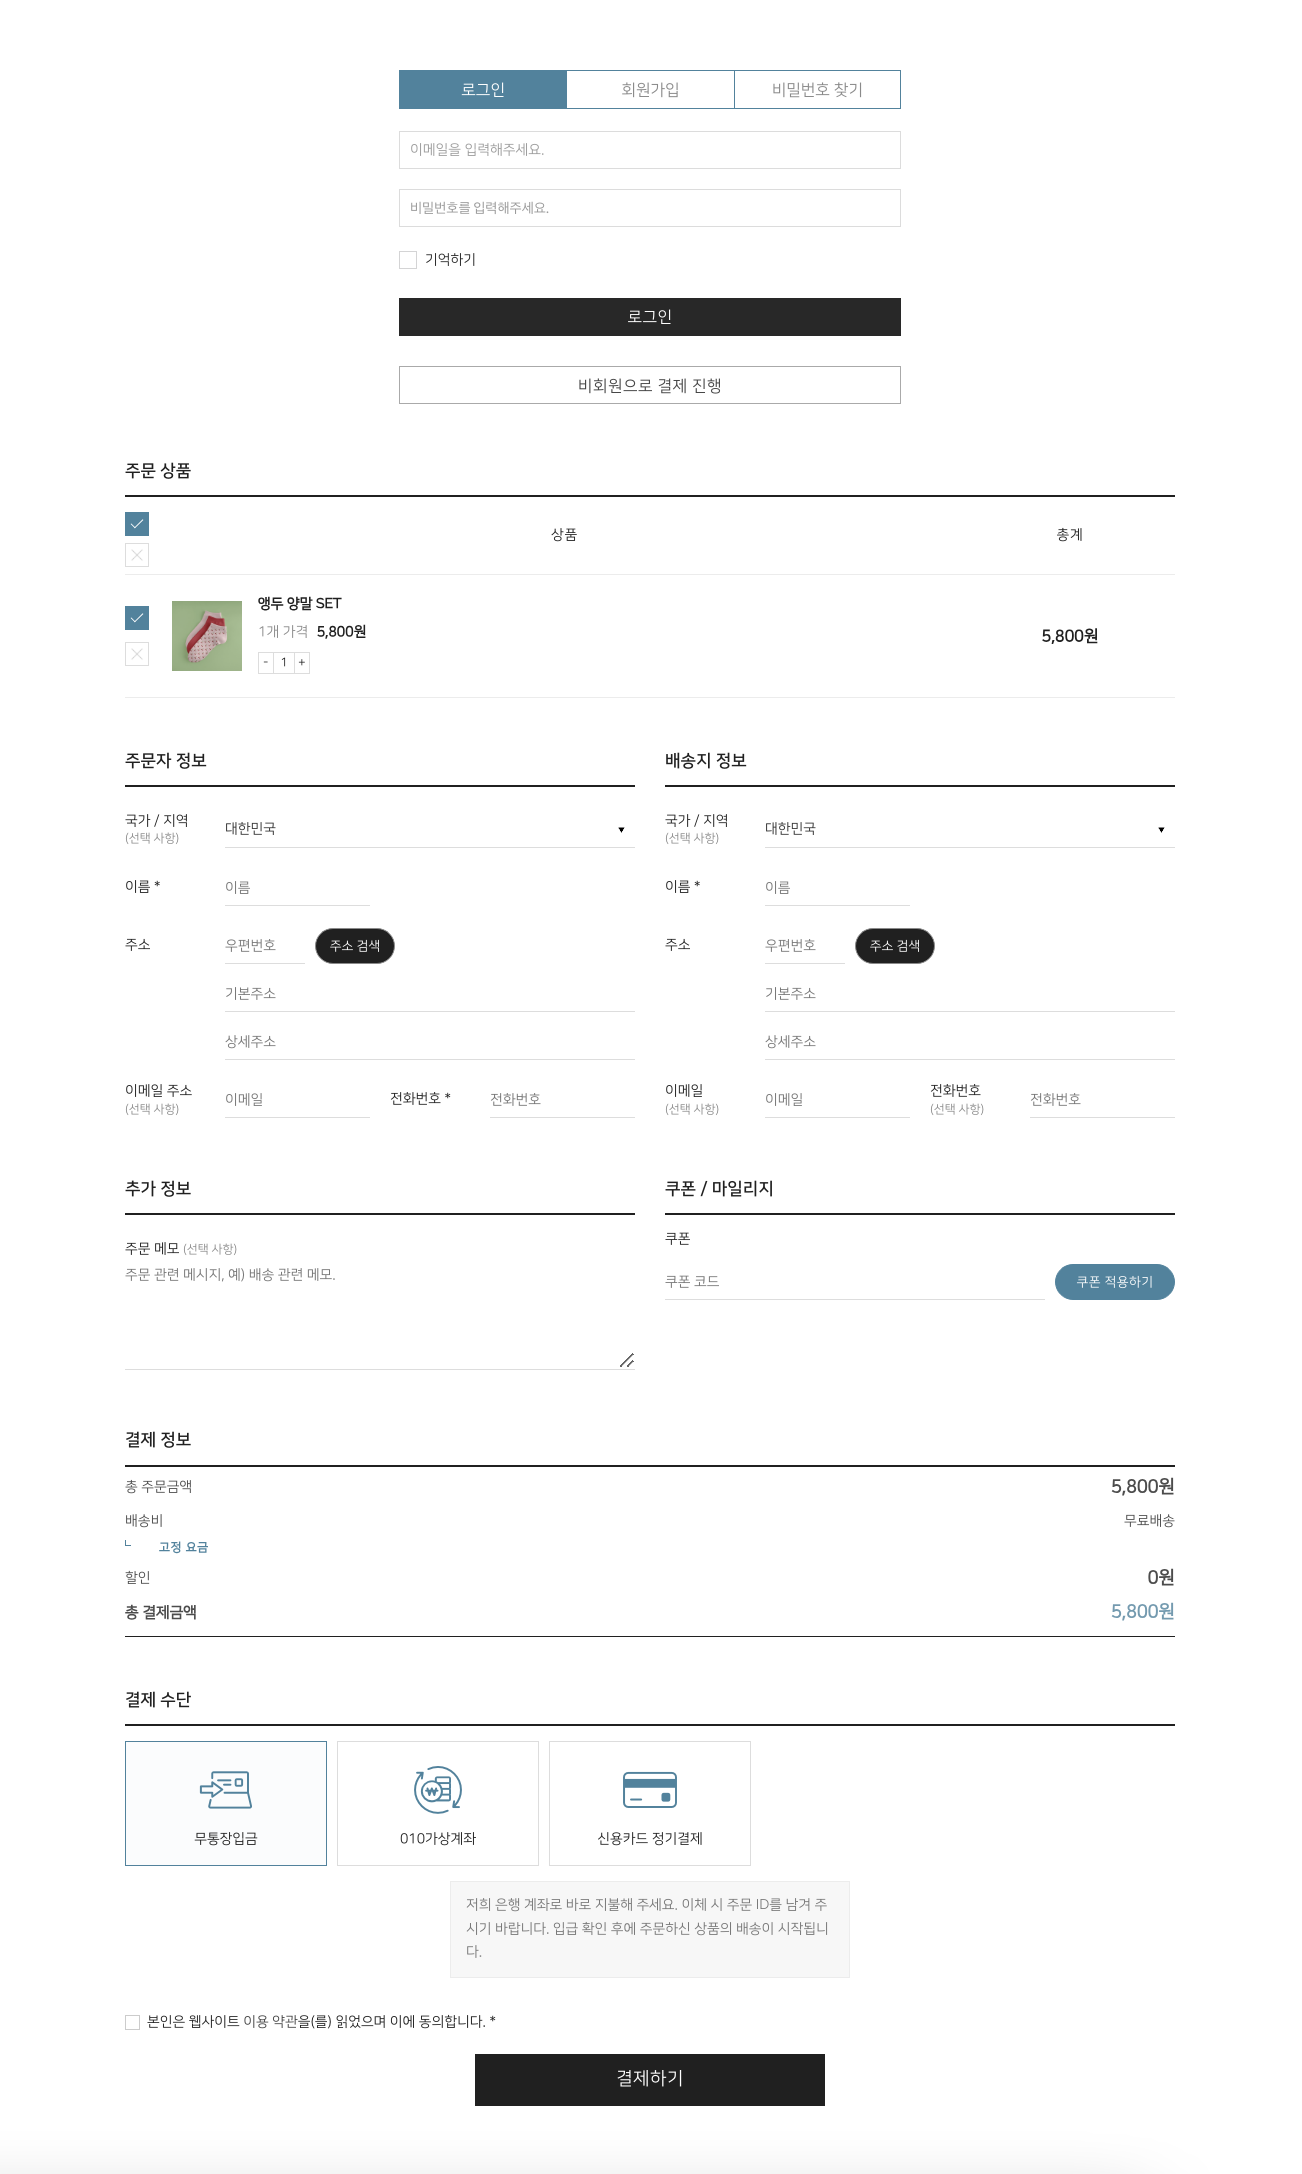Switch to the 회원가입 tab
Screen dimensions: 1302x2174
(650, 90)
